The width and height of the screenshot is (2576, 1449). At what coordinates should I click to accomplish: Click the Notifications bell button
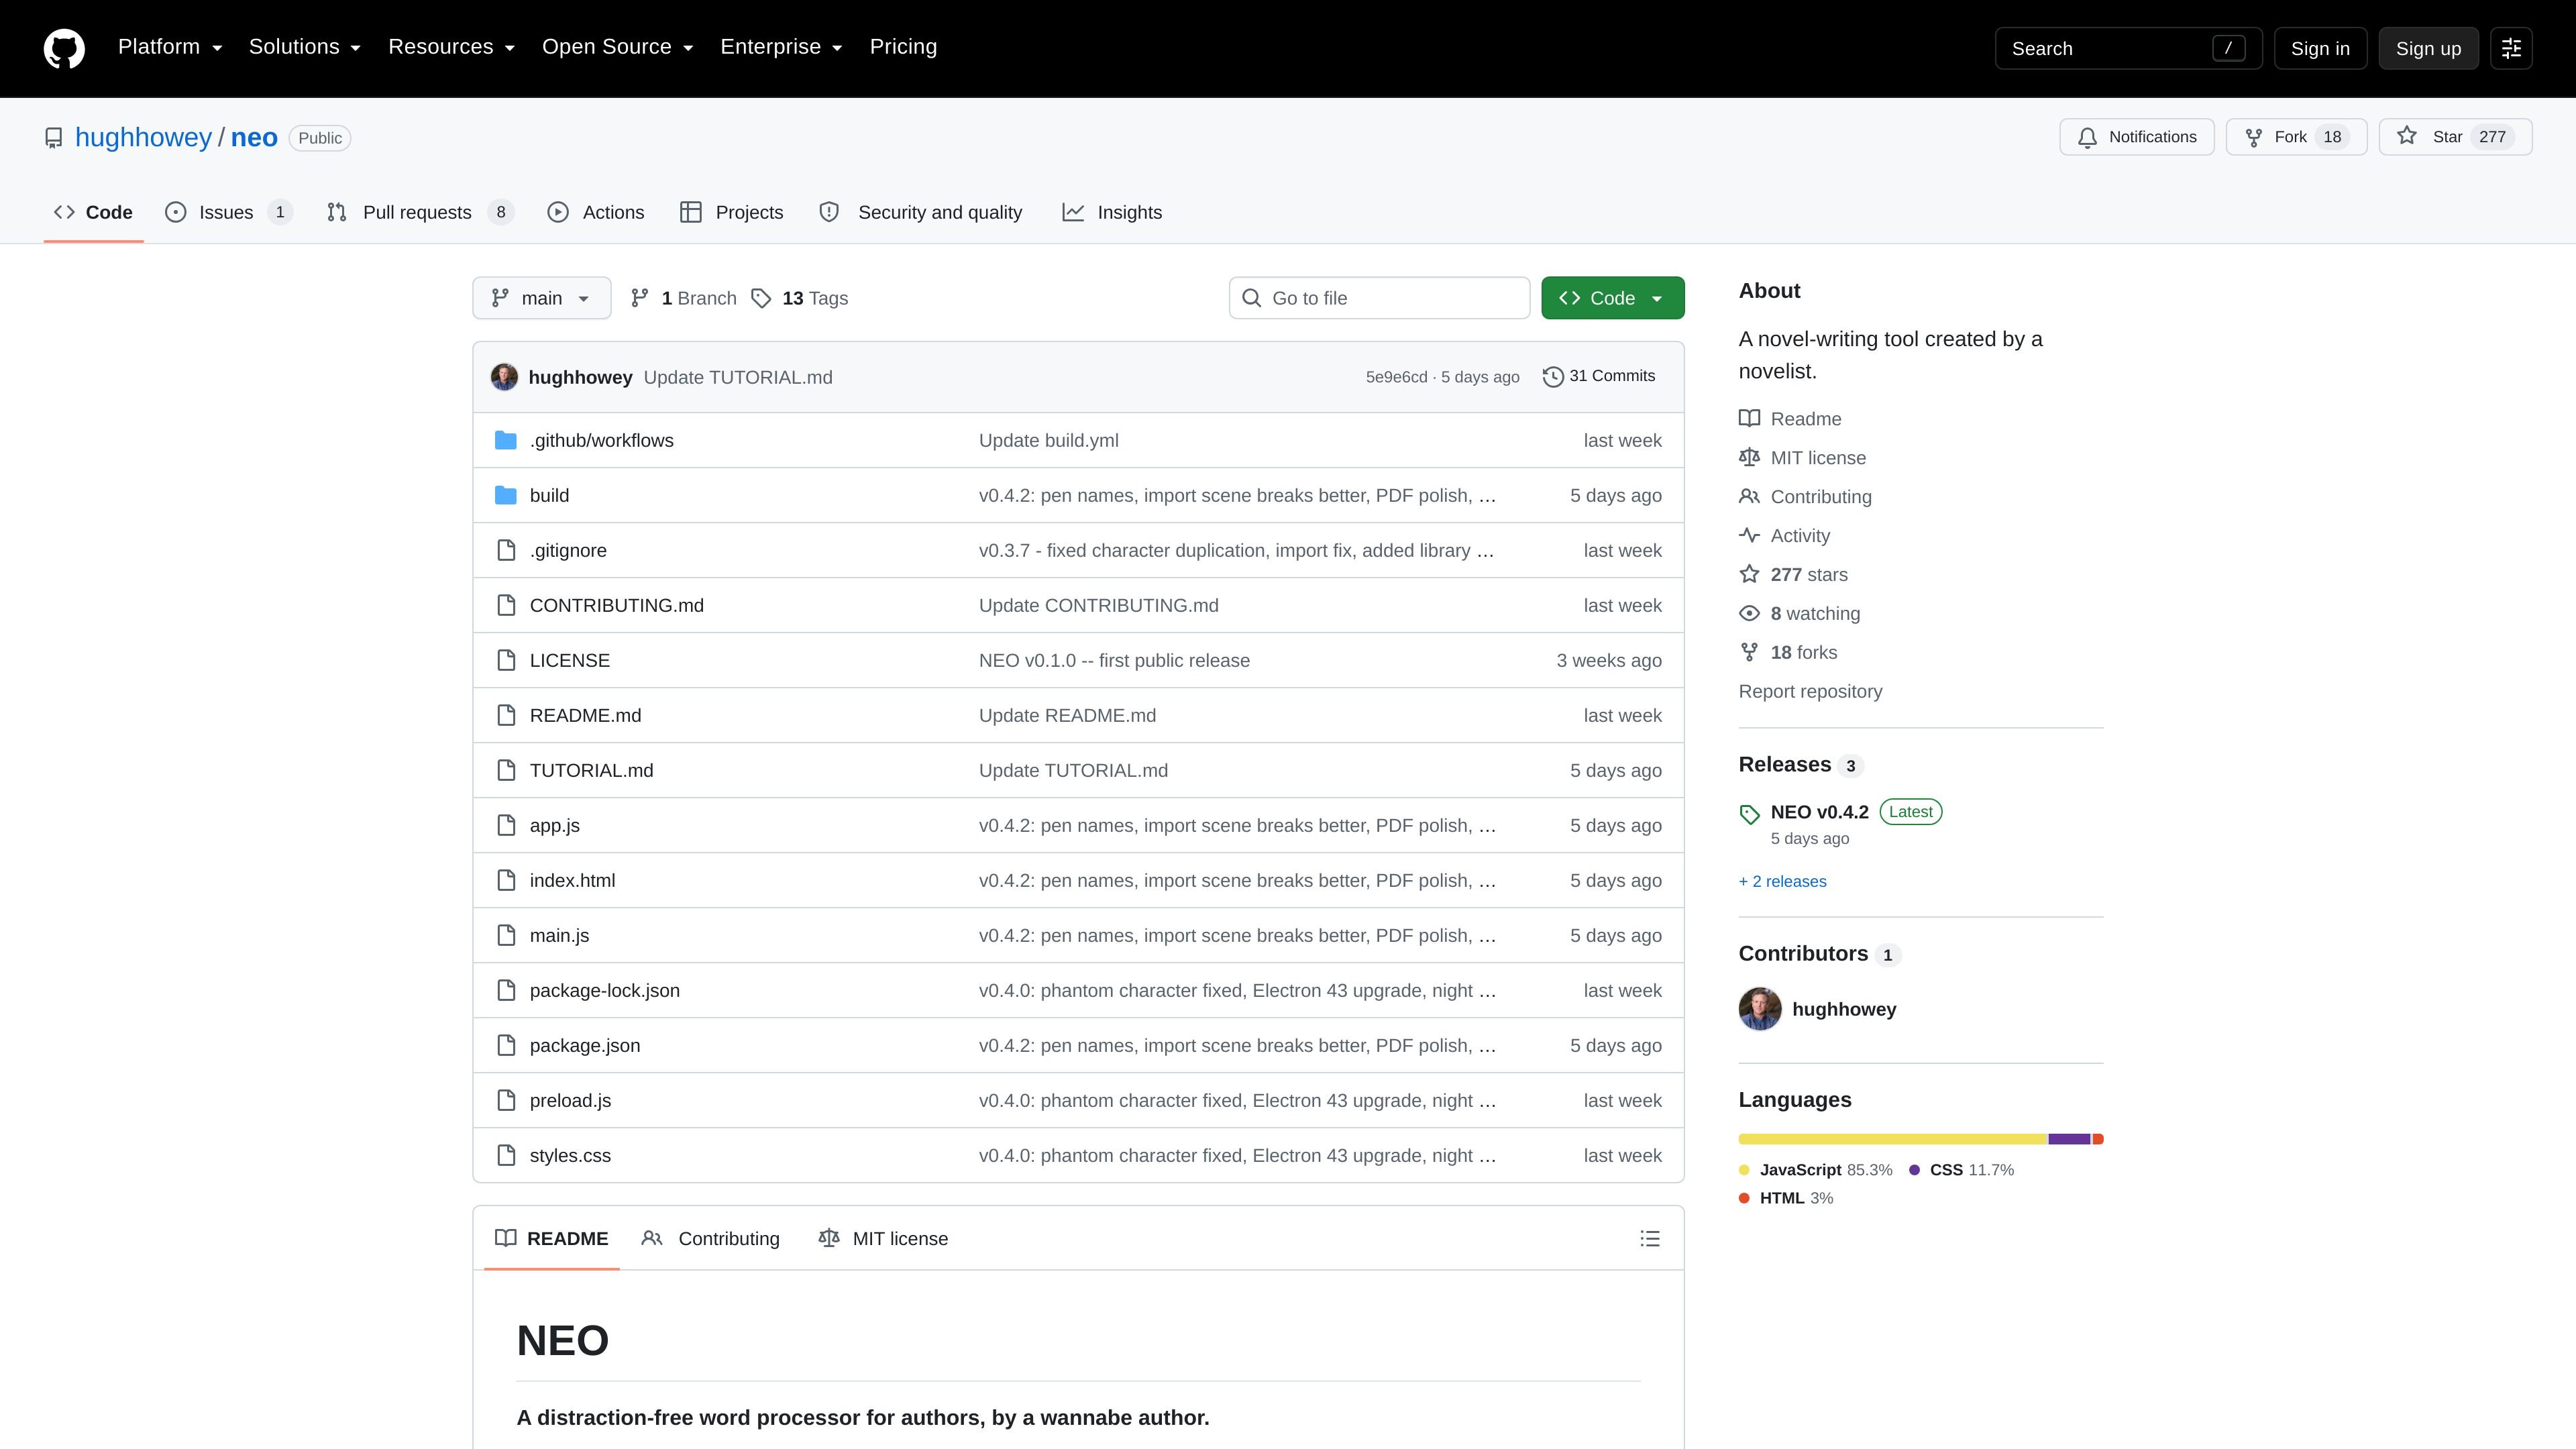(x=2136, y=137)
